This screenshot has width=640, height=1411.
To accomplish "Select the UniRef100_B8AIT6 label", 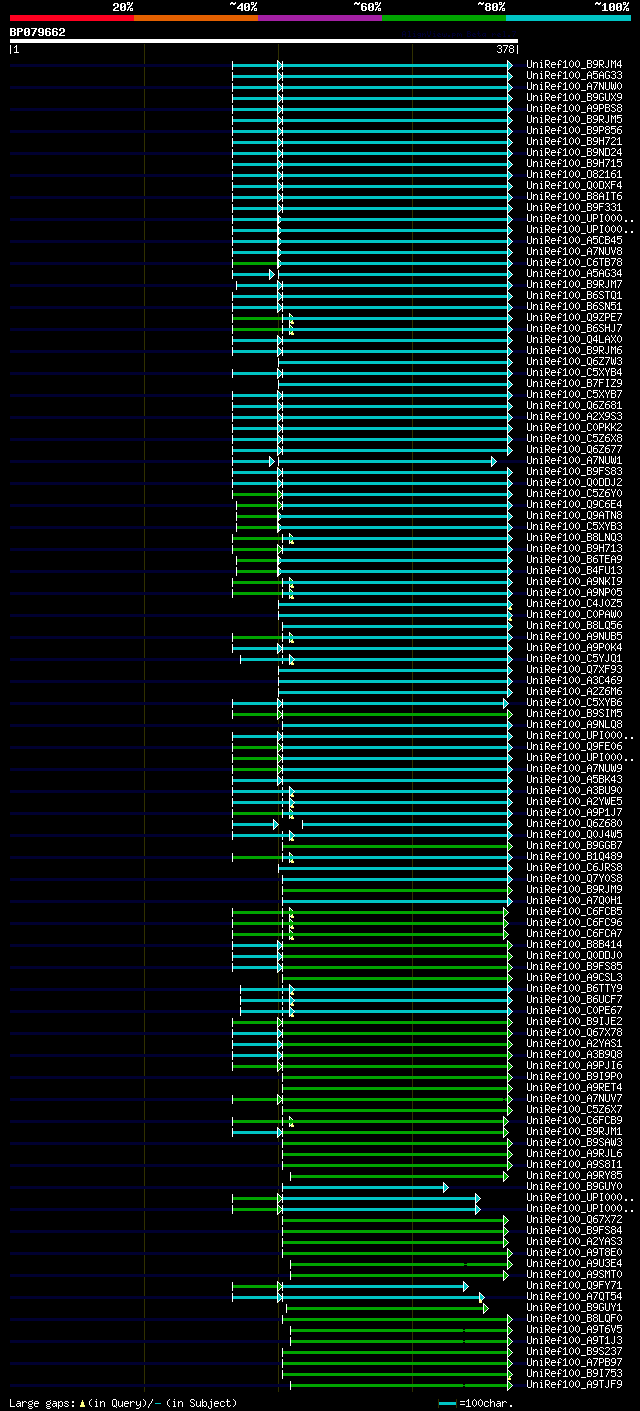I will [x=574, y=196].
